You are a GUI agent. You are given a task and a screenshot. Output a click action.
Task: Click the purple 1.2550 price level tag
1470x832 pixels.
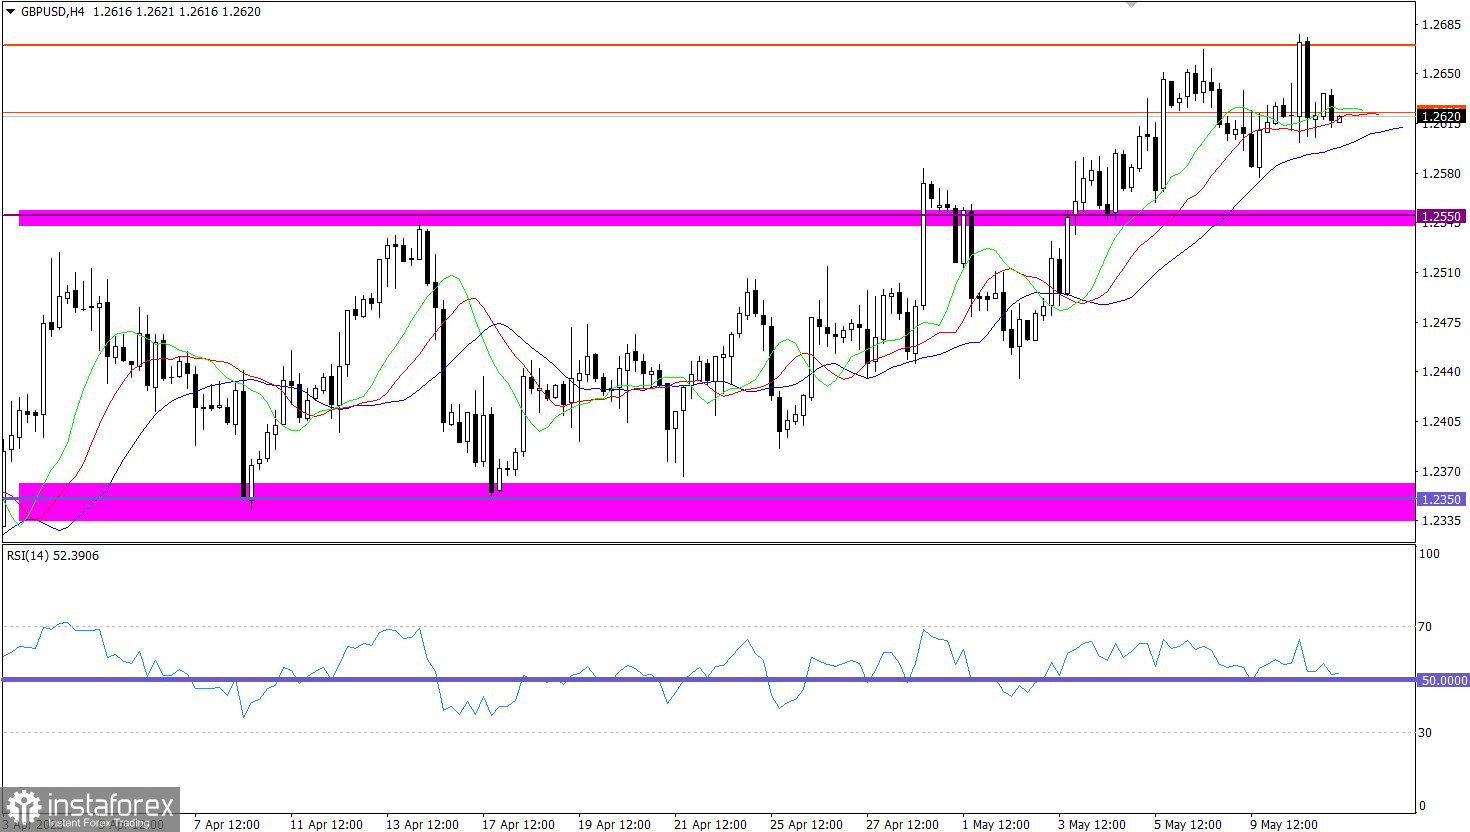1442,216
